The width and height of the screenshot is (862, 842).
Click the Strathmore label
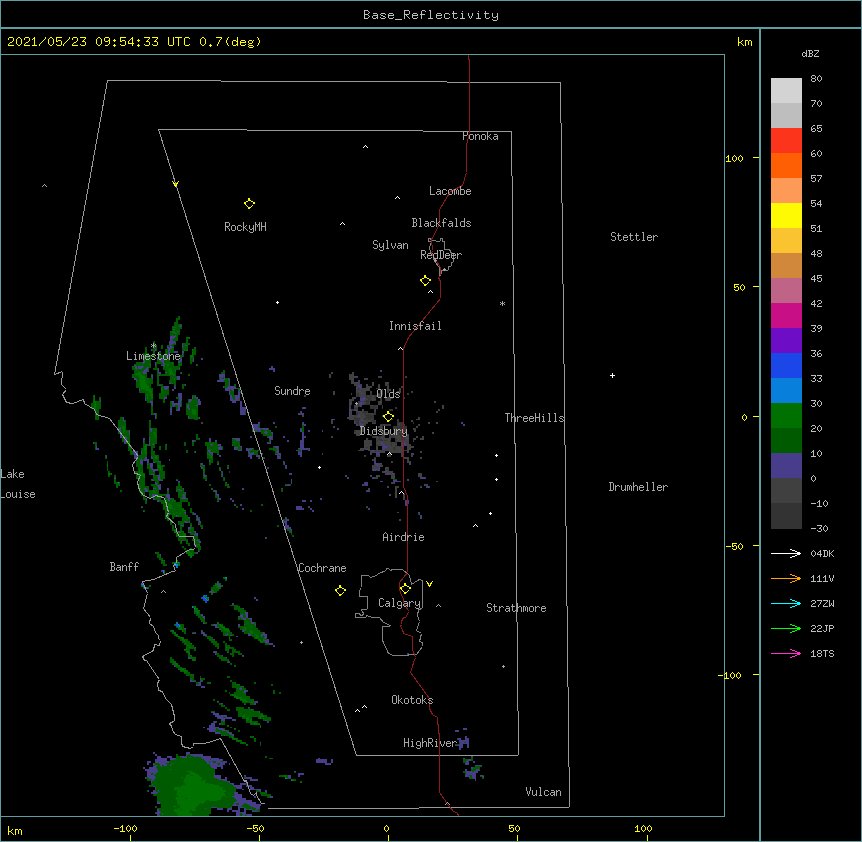[x=516, y=608]
